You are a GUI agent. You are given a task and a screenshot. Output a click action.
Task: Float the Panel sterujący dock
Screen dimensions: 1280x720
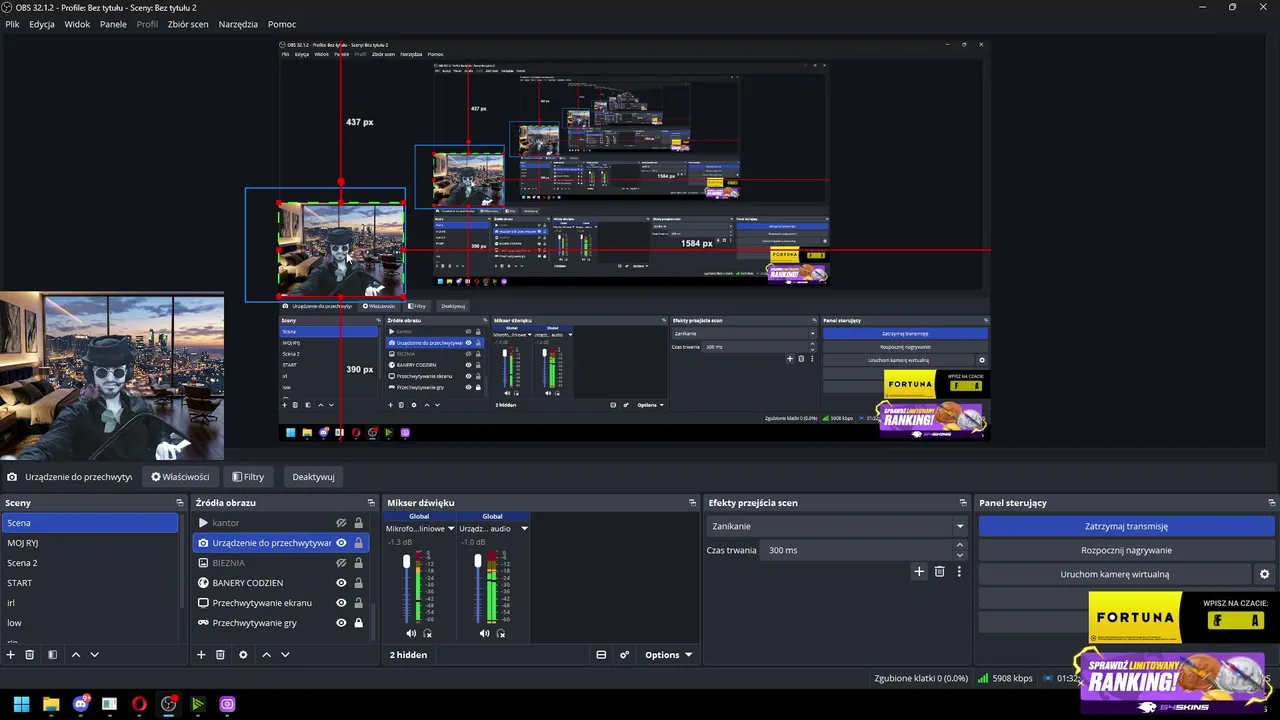(1271, 503)
